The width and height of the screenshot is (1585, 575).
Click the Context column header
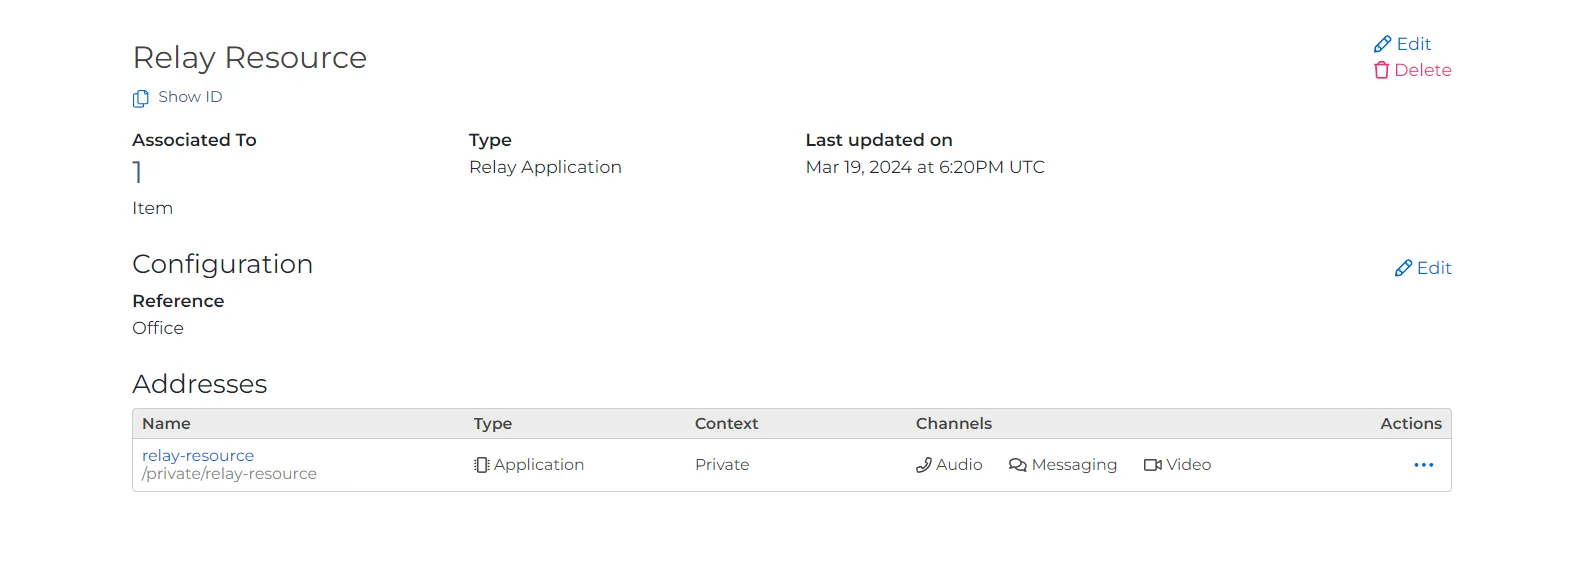(x=726, y=424)
